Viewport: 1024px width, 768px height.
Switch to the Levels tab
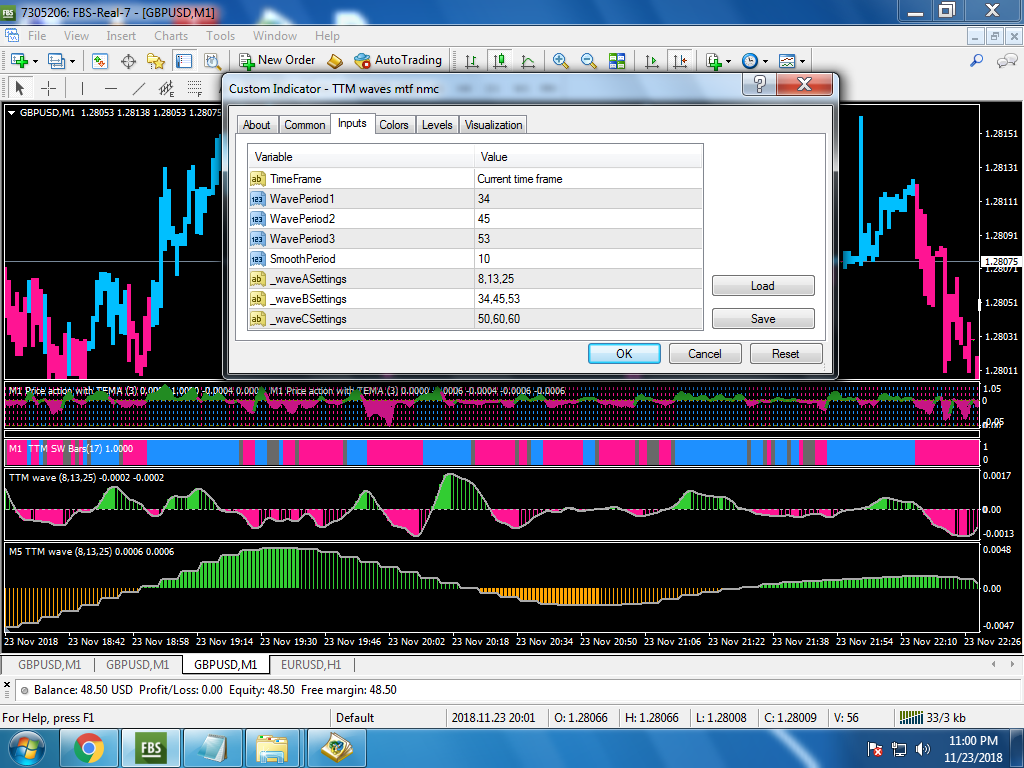437,125
